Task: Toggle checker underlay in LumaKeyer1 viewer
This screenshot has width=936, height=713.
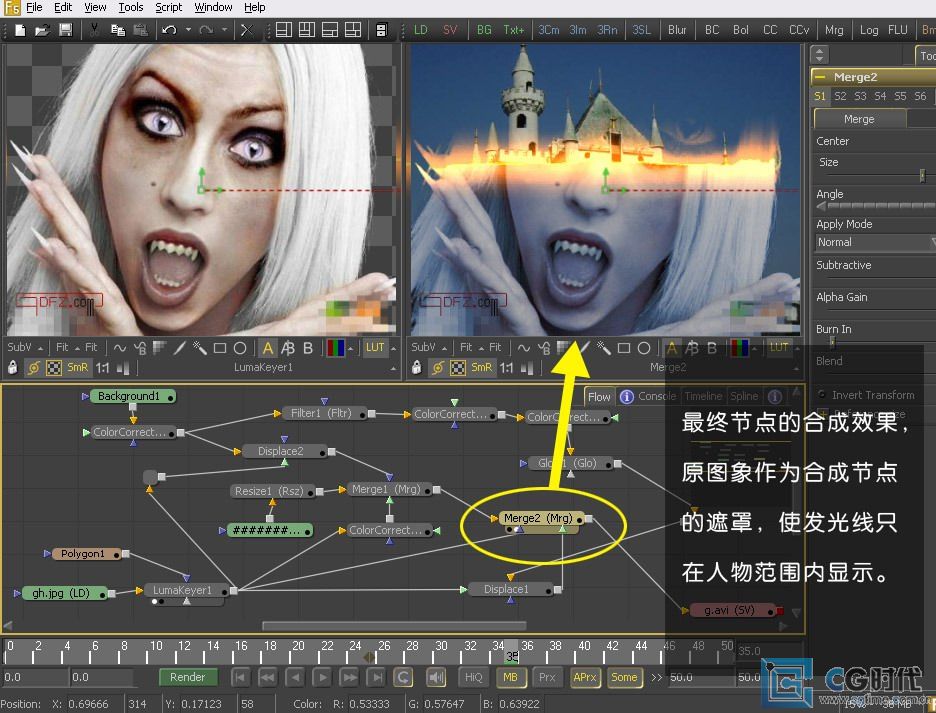Action: (x=54, y=368)
